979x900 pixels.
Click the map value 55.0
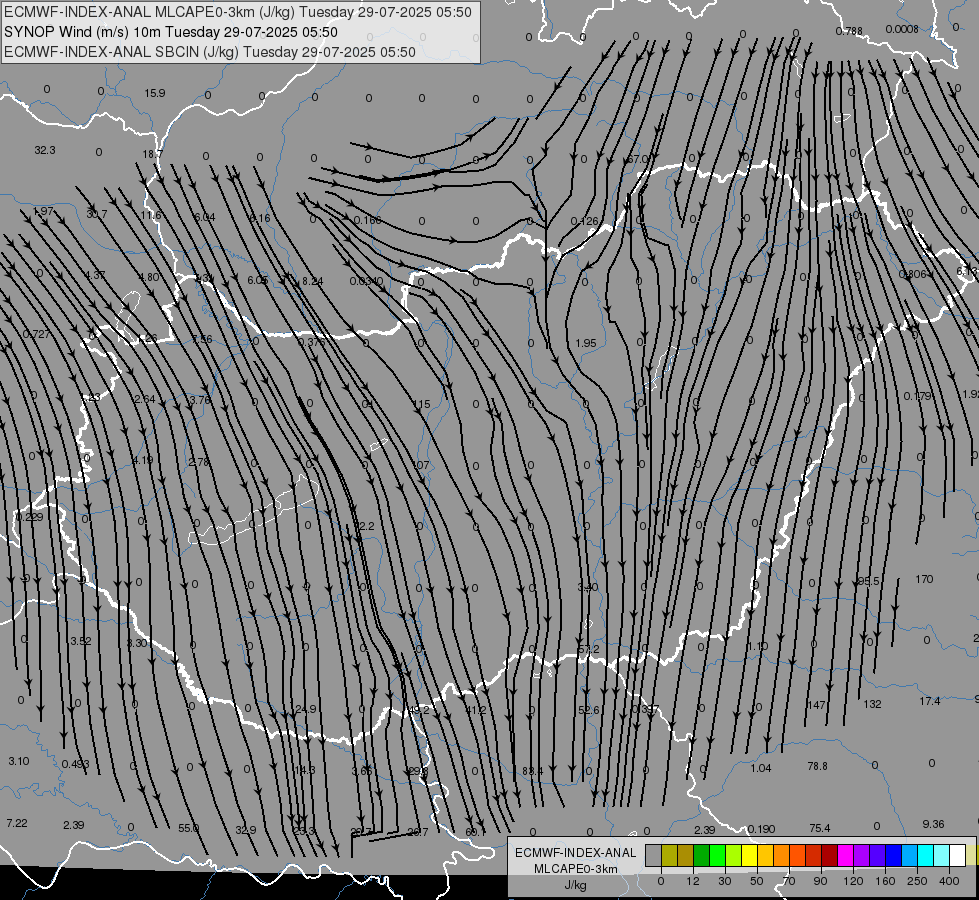tap(188, 828)
